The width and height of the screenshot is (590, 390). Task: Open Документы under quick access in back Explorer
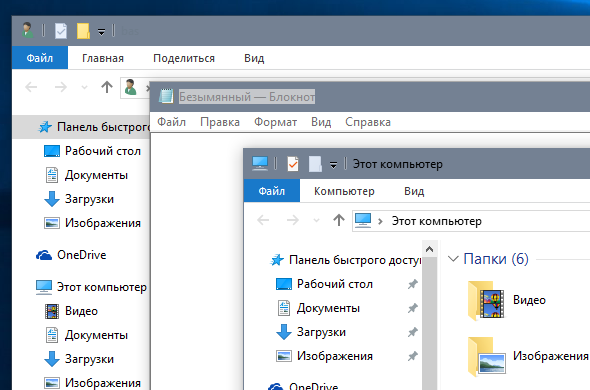87,175
